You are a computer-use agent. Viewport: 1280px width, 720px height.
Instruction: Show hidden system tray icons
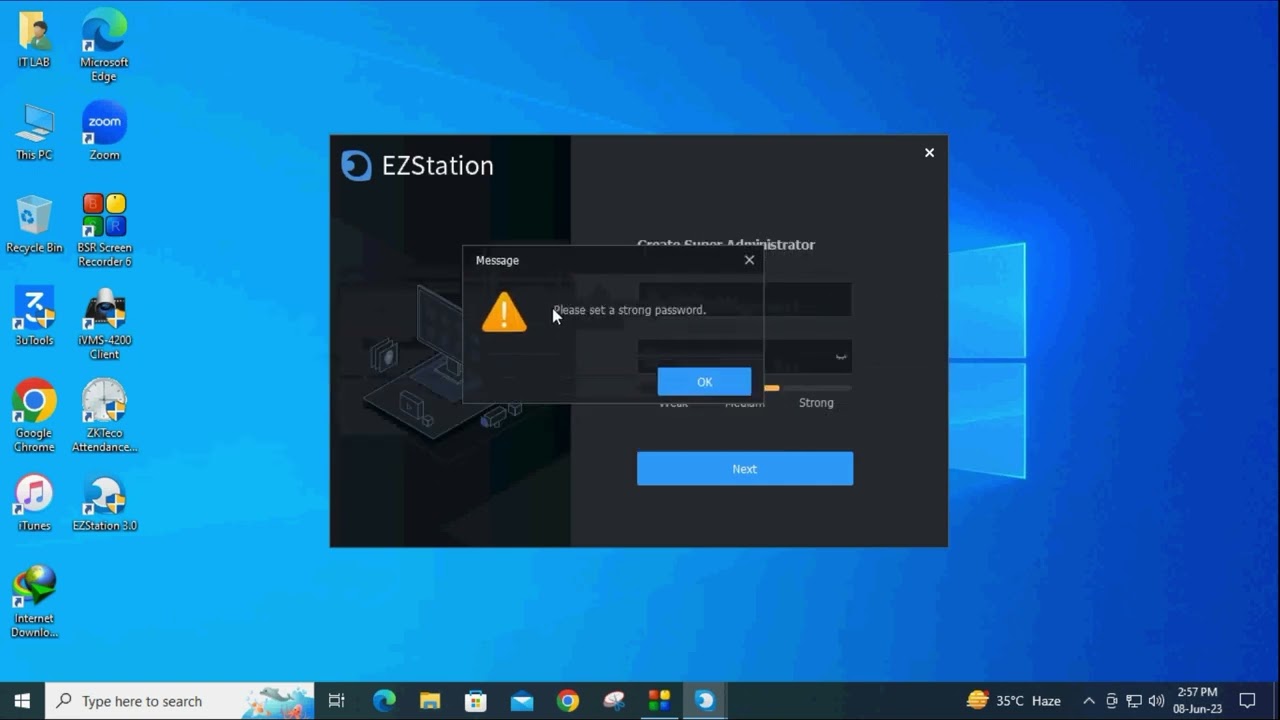1088,701
